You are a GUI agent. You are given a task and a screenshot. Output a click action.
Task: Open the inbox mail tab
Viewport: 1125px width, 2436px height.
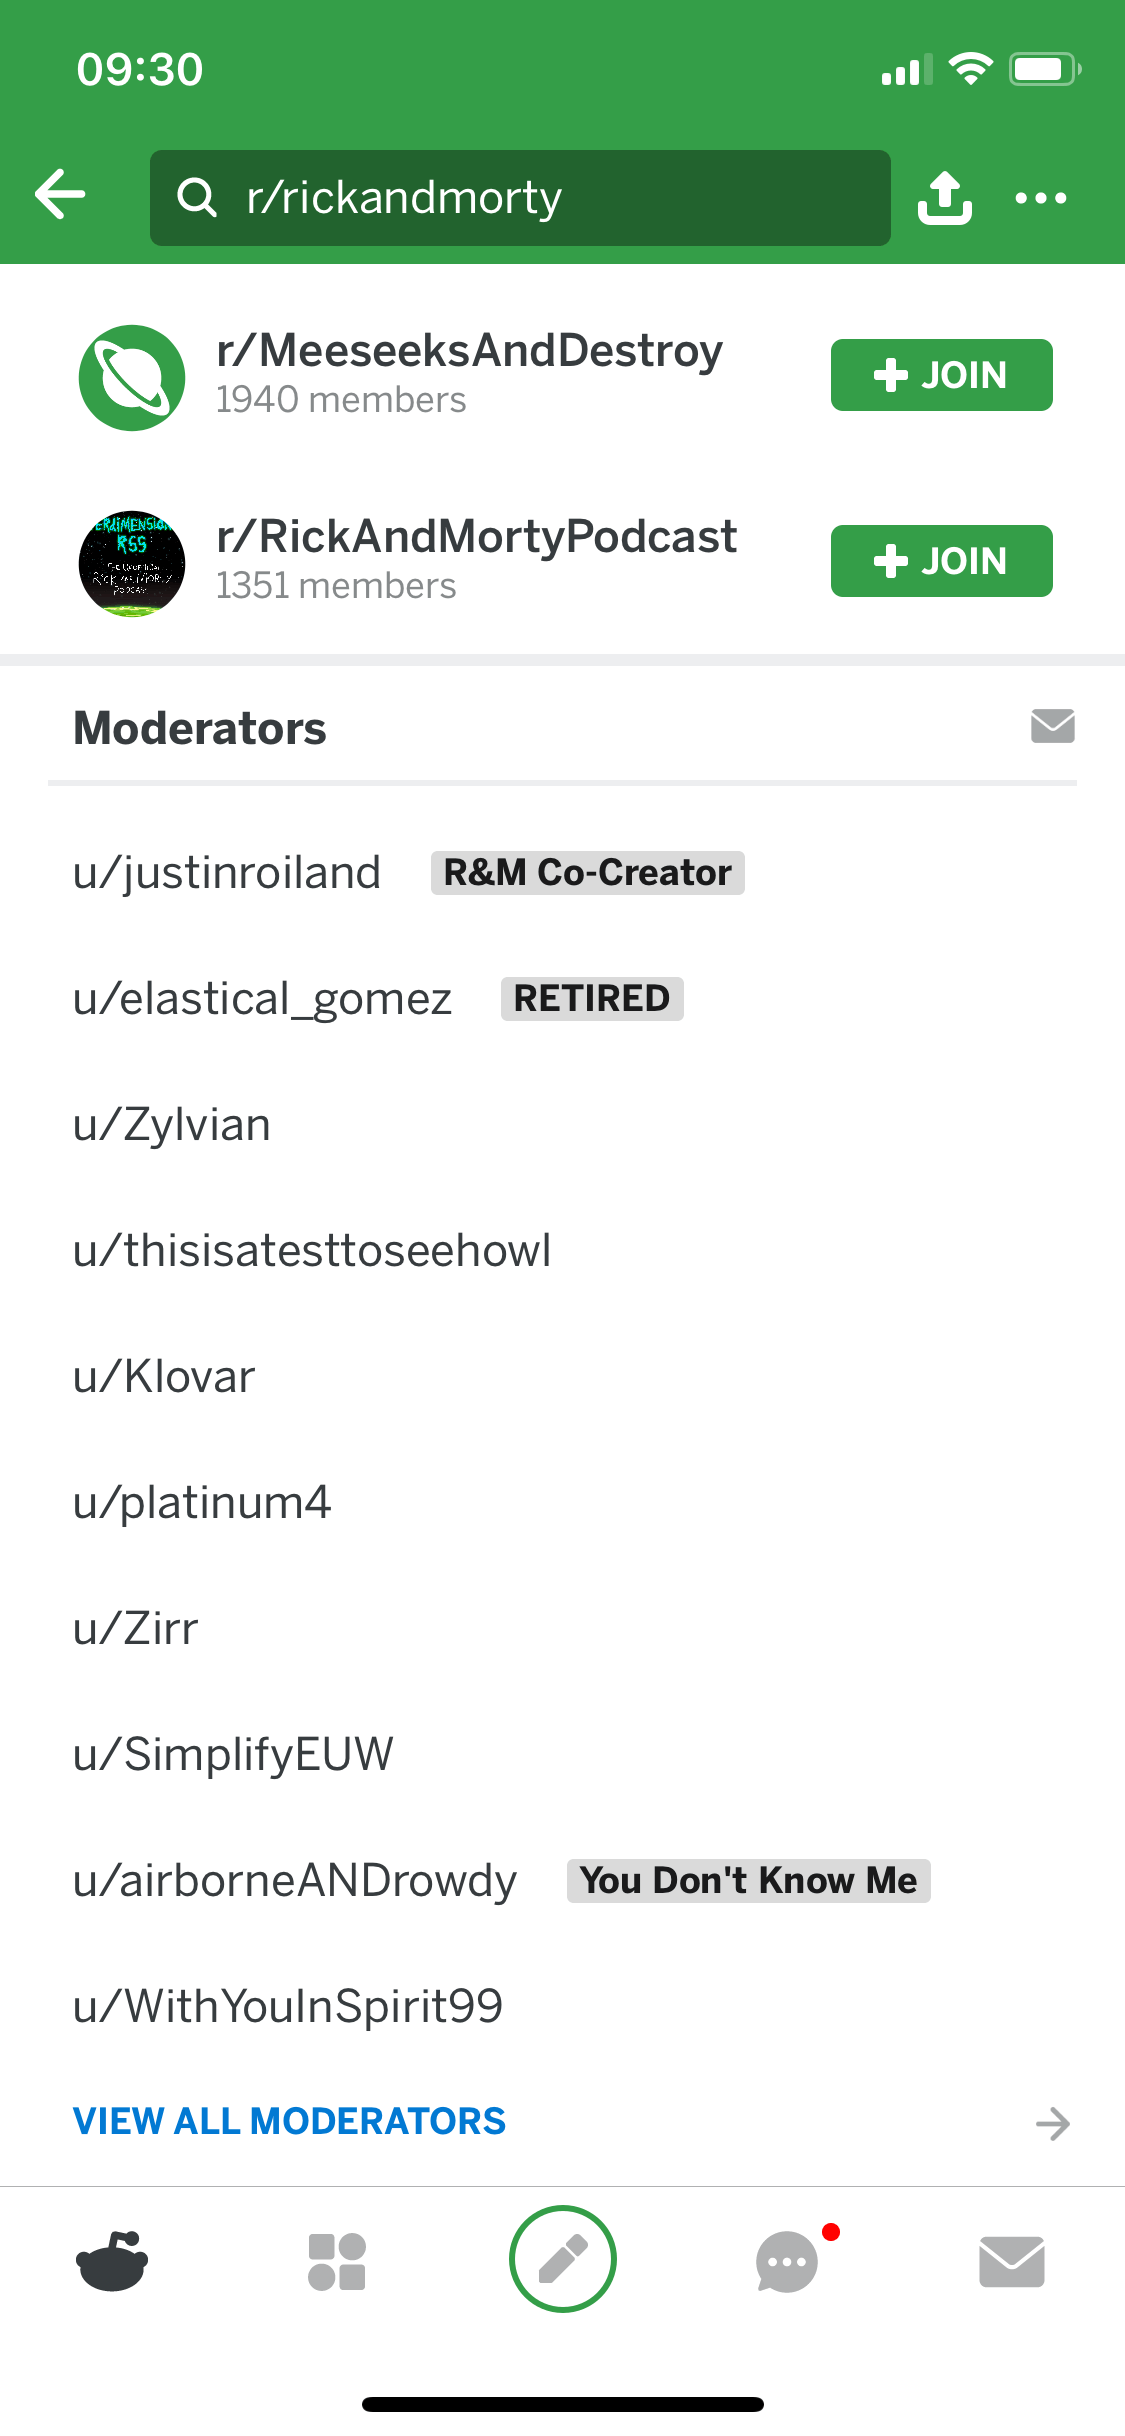coord(1011,2261)
